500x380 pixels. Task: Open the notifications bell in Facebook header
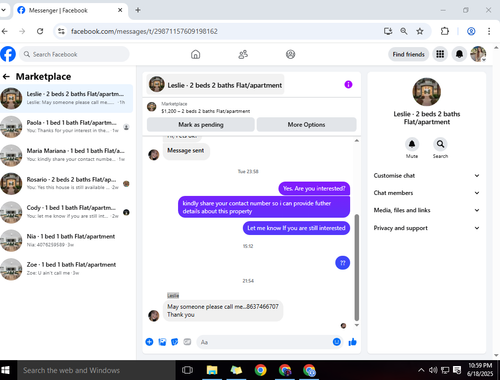click(x=459, y=54)
